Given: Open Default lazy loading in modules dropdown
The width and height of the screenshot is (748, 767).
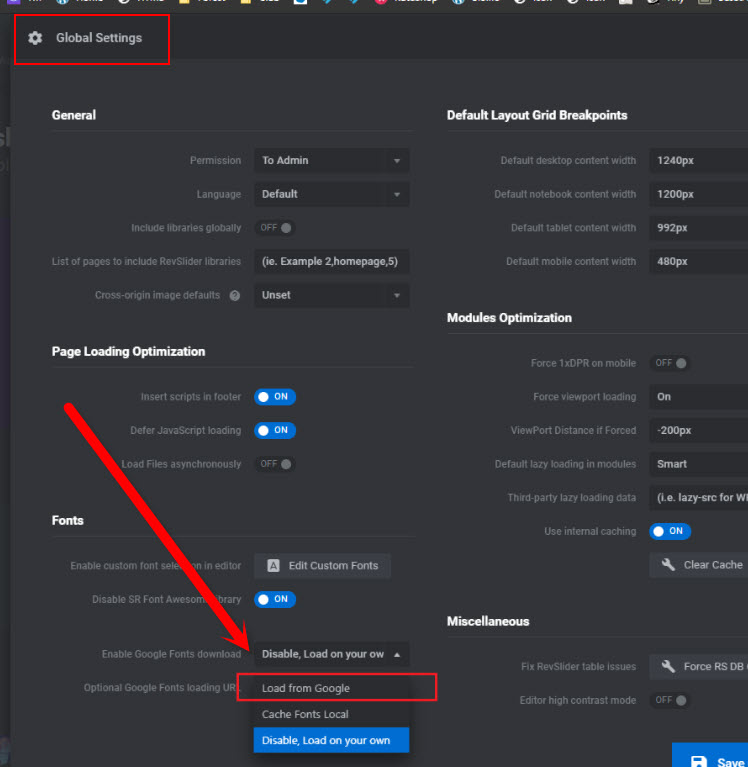Looking at the screenshot, I should point(699,464).
